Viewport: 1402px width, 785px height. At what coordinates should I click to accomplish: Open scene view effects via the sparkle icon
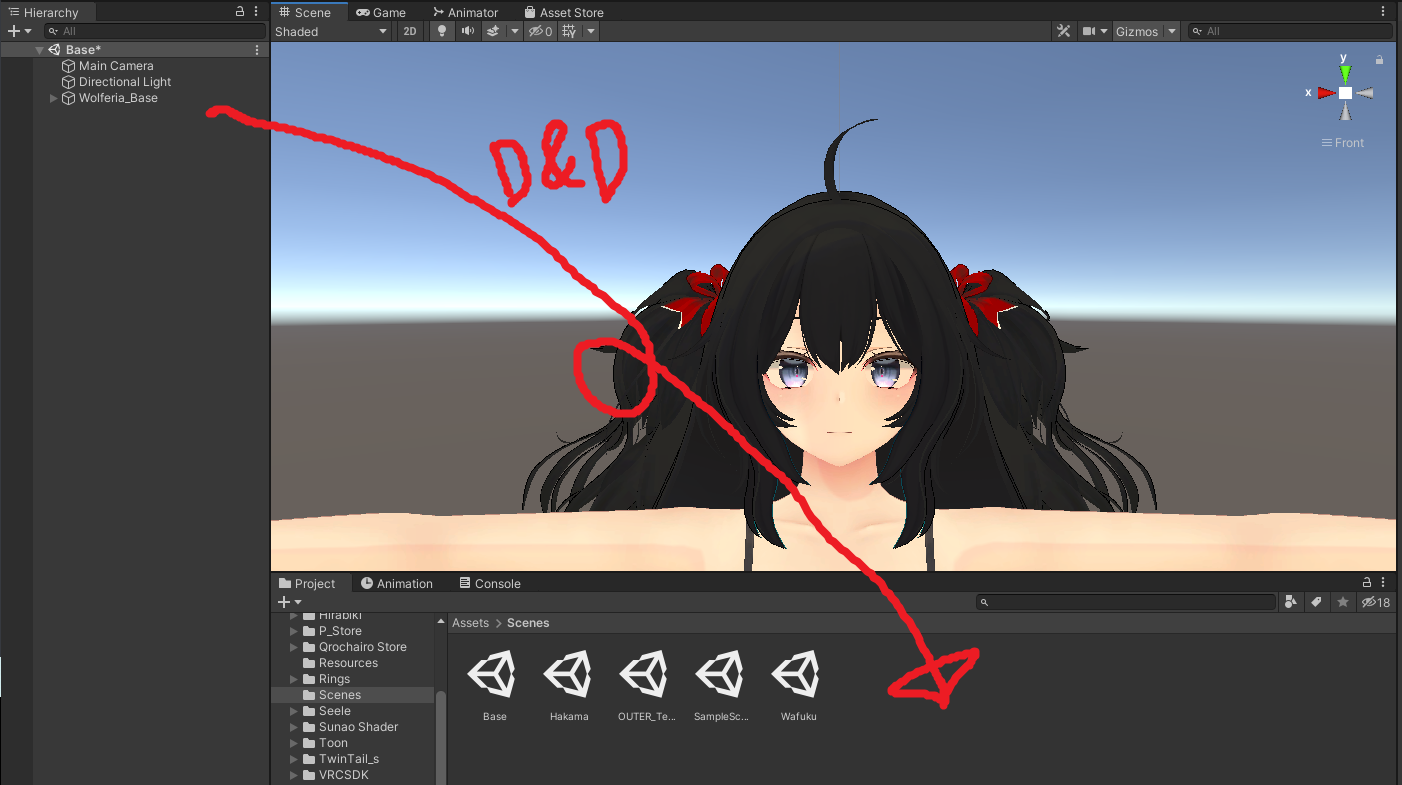(492, 31)
